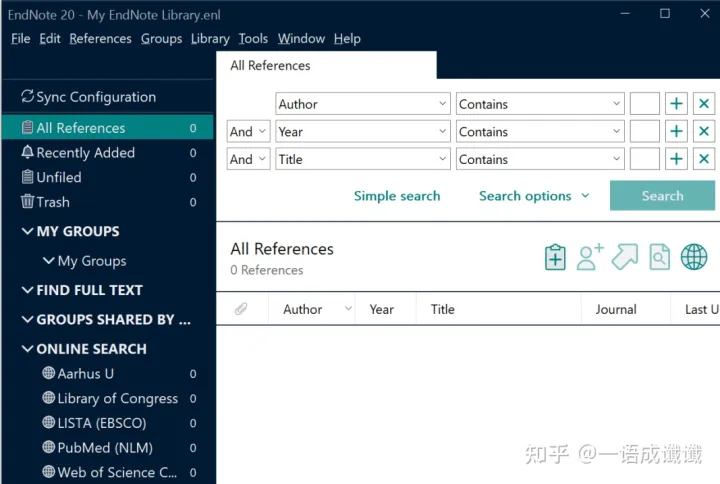Screen dimensions: 720x484
Task: Collapse the FIND FULL TEXT section
Action: coord(28,290)
